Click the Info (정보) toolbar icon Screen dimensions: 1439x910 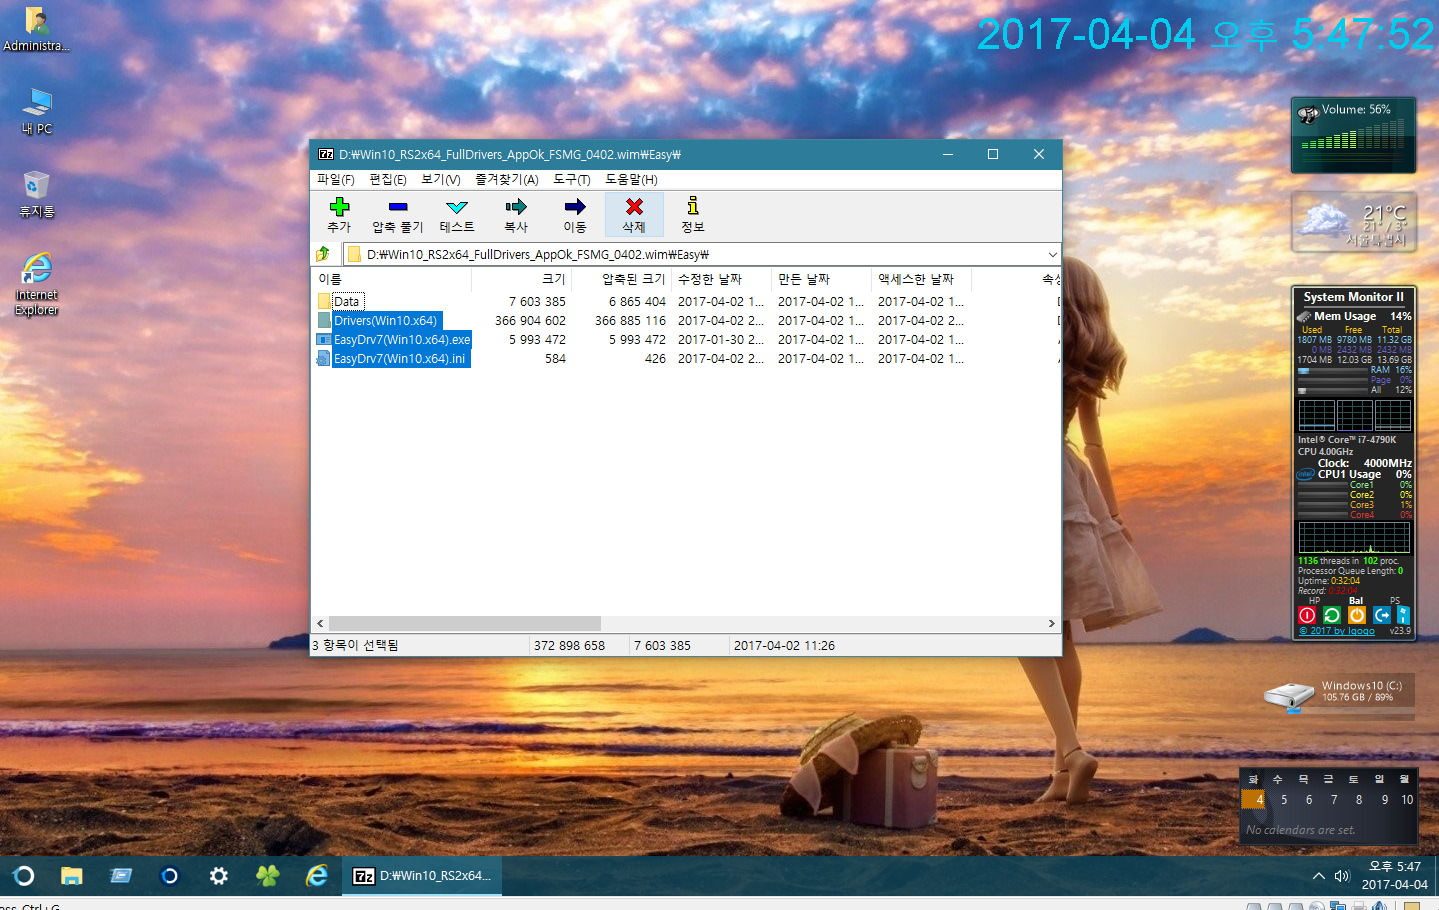point(693,207)
